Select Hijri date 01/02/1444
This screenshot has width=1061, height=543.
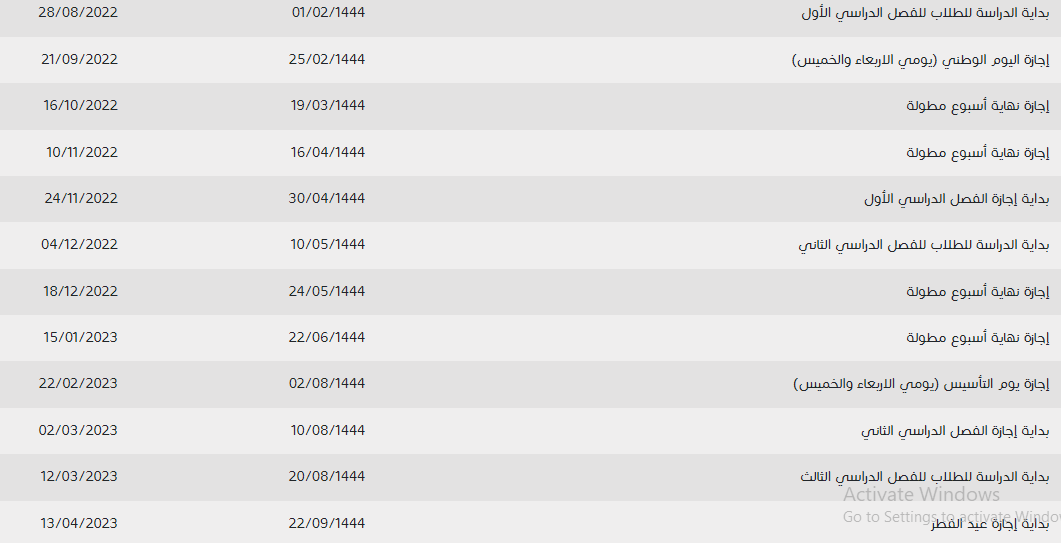328,12
